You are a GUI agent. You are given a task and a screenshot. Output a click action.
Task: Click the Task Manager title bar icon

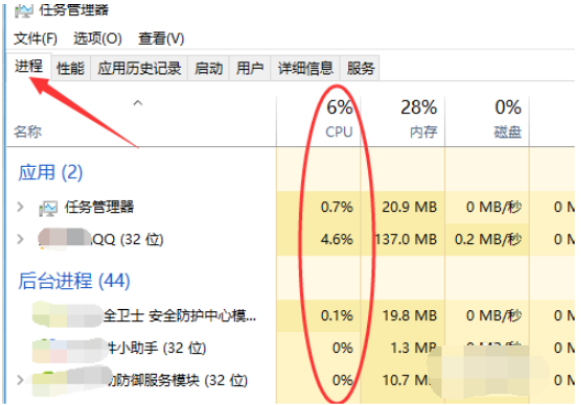point(24,10)
